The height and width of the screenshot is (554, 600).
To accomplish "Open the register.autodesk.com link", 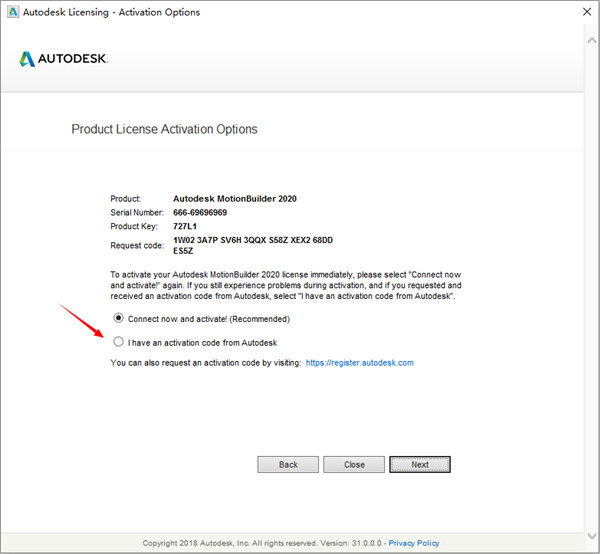I will click(x=359, y=363).
